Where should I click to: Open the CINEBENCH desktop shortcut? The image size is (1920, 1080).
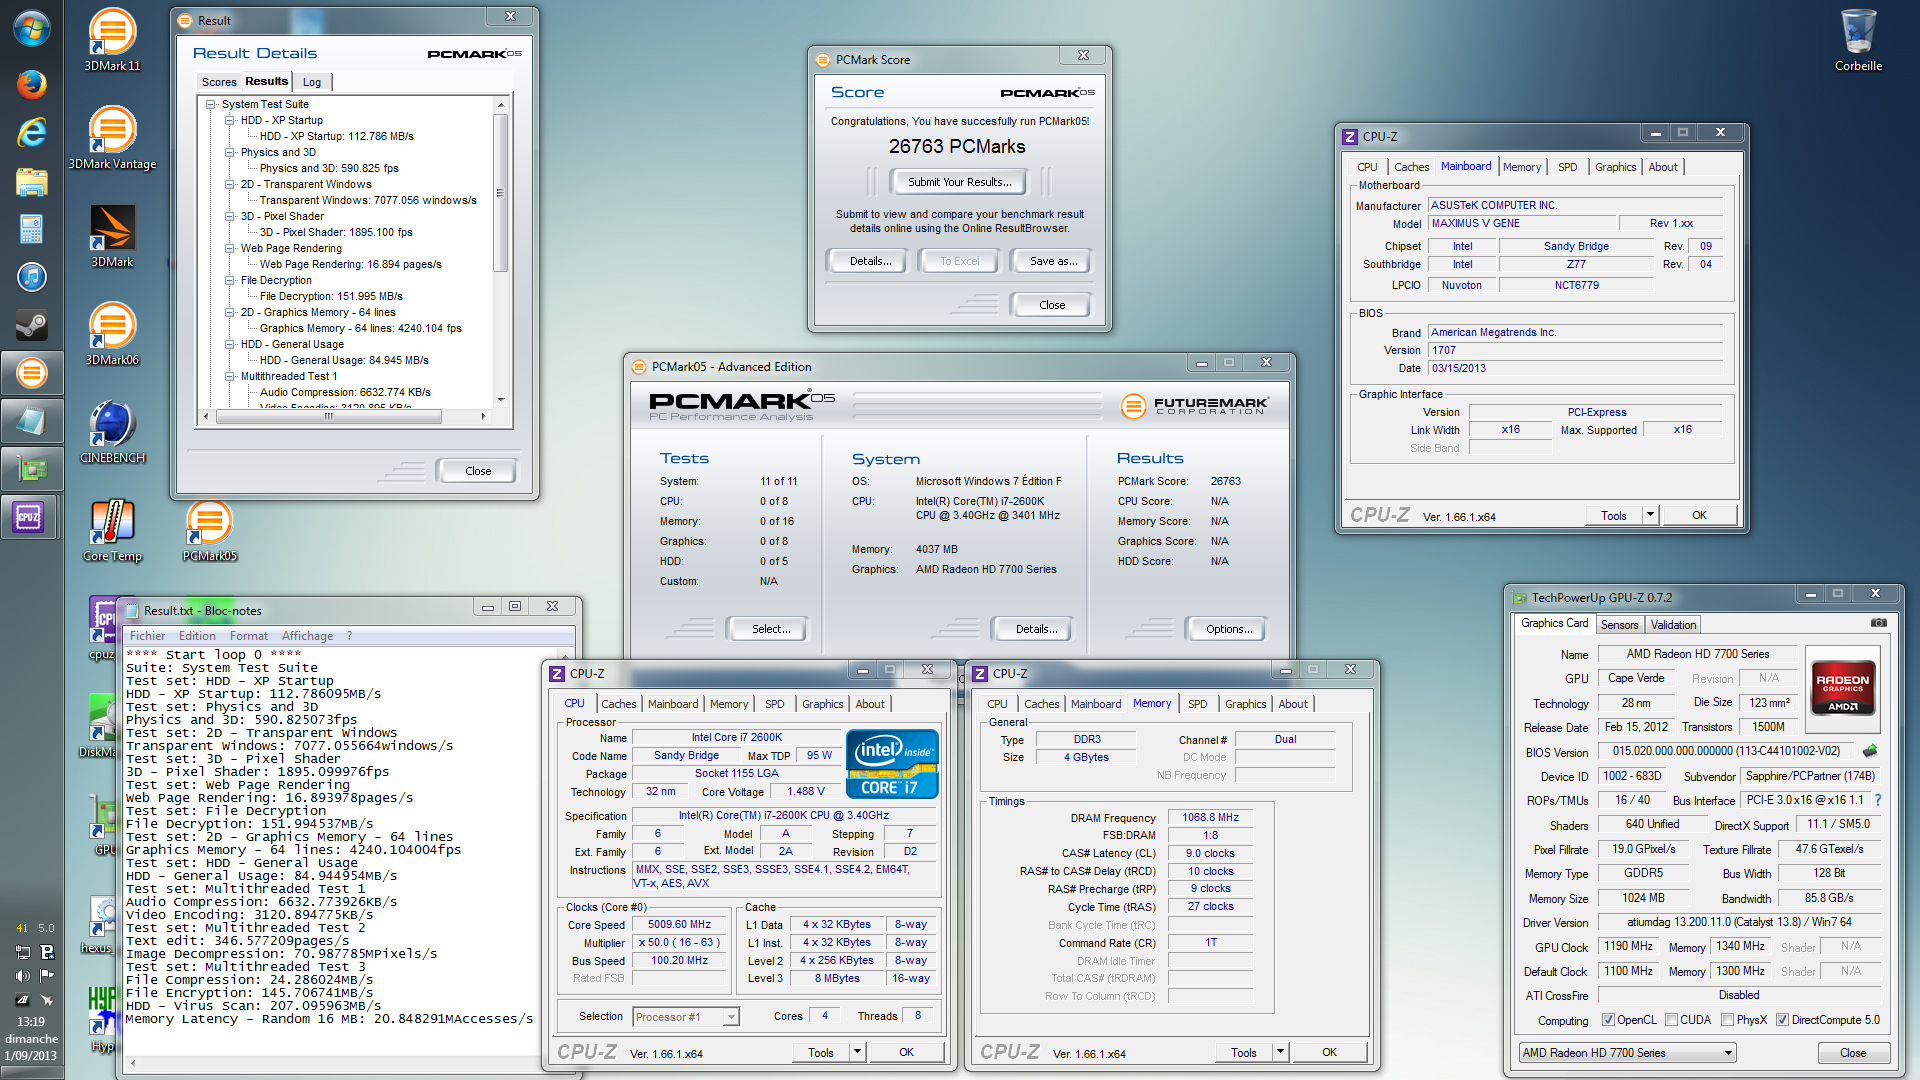[x=112, y=432]
